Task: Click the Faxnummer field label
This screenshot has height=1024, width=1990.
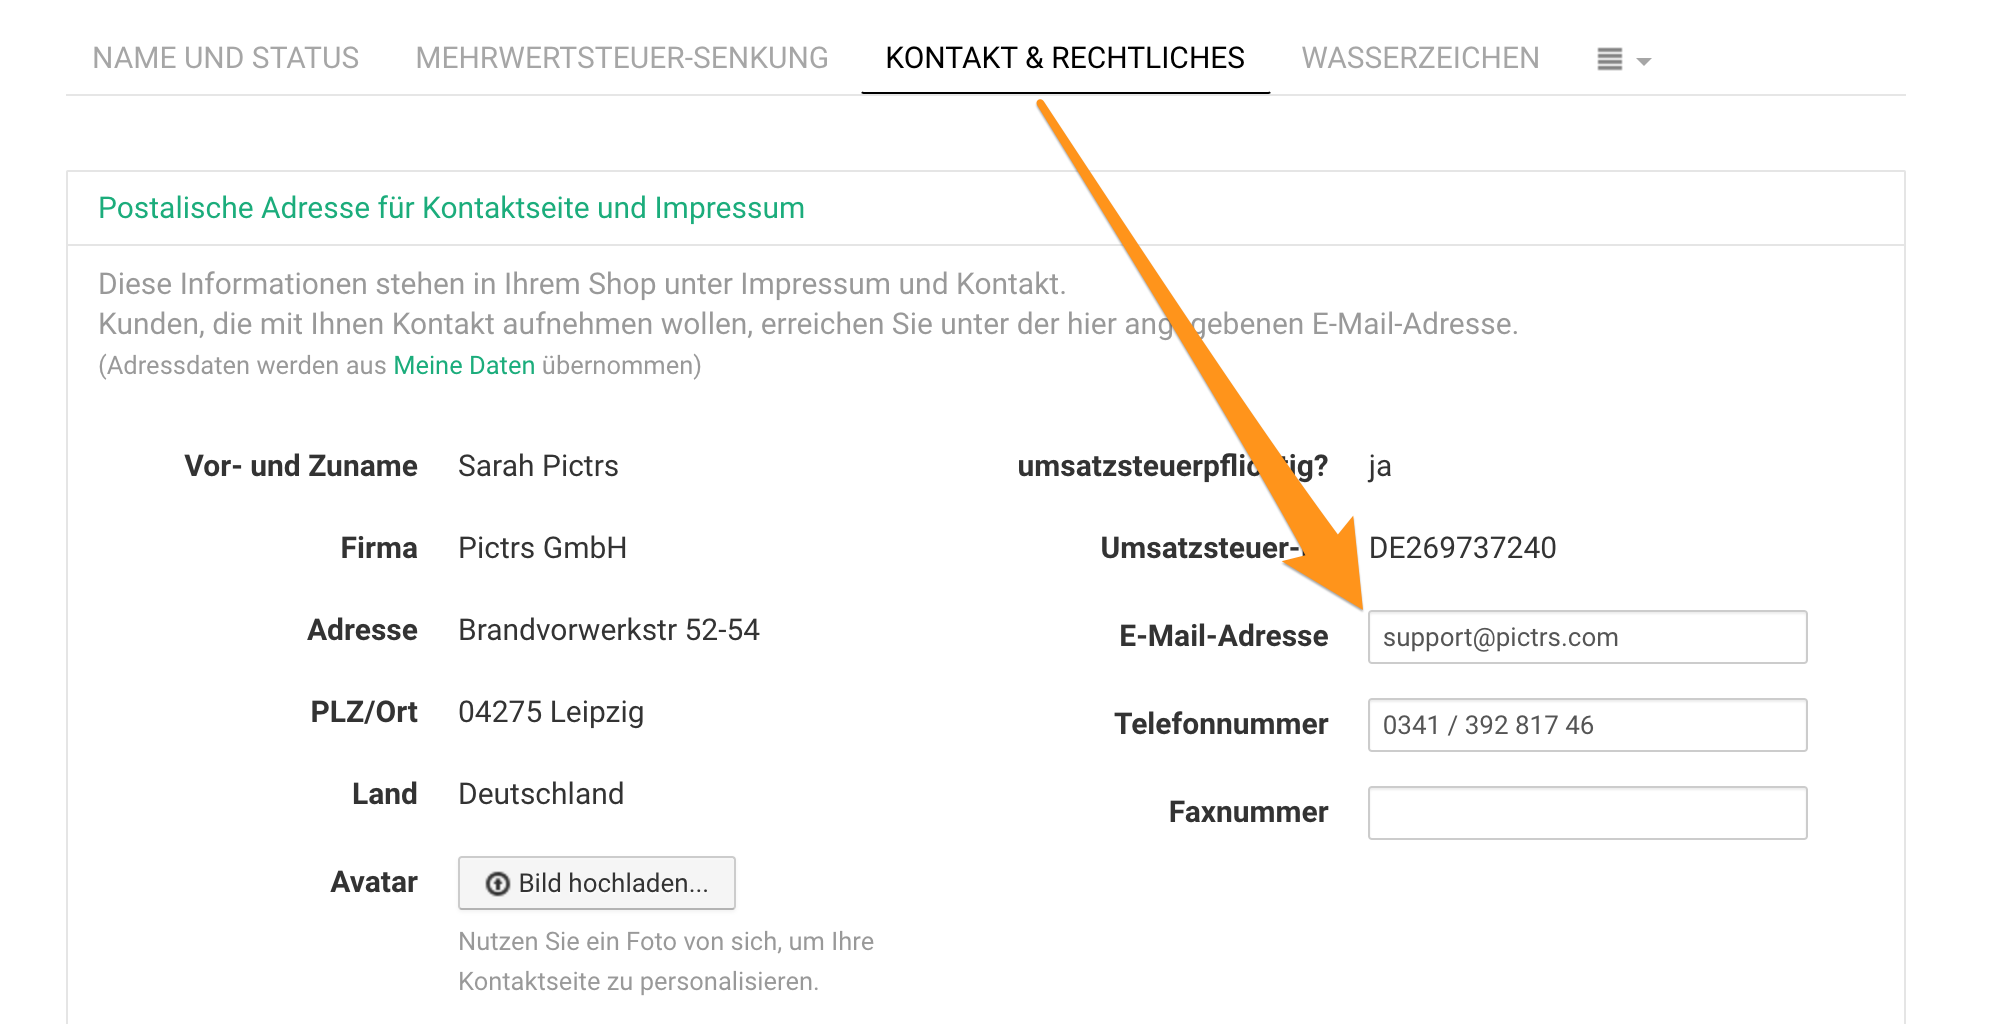Action: coord(1248,813)
